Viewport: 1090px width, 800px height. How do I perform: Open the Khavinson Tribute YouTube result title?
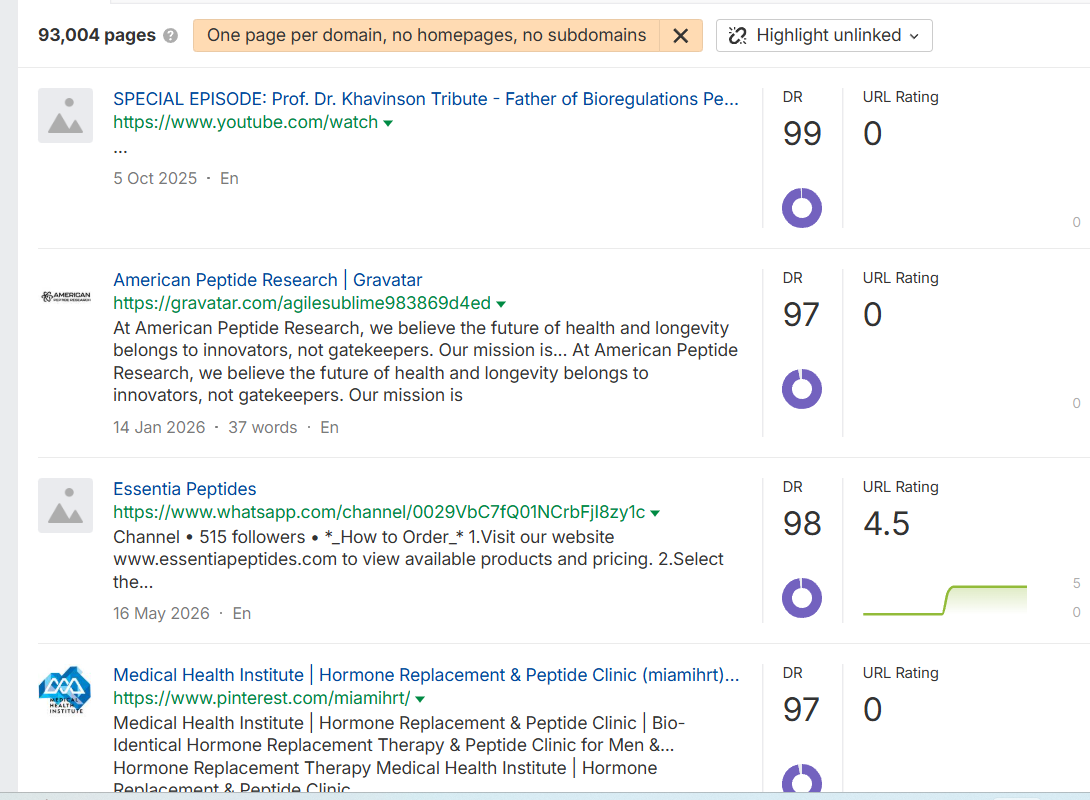tap(425, 99)
